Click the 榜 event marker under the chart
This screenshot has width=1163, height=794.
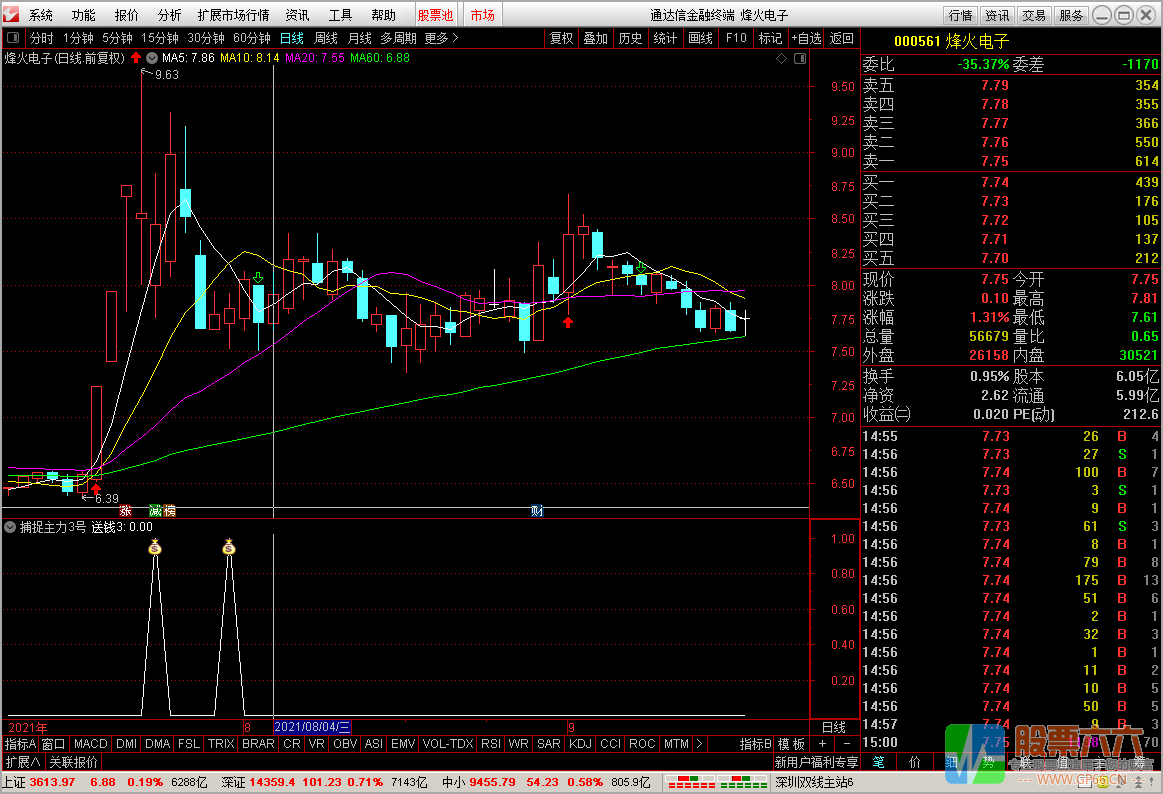point(170,511)
